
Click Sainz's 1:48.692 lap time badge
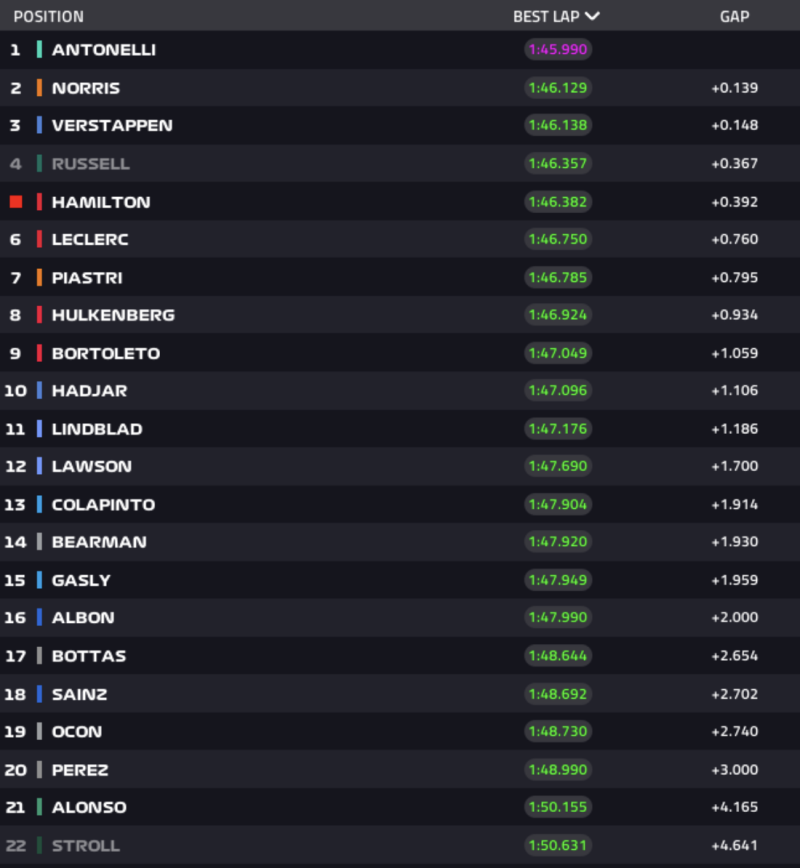[558, 694]
